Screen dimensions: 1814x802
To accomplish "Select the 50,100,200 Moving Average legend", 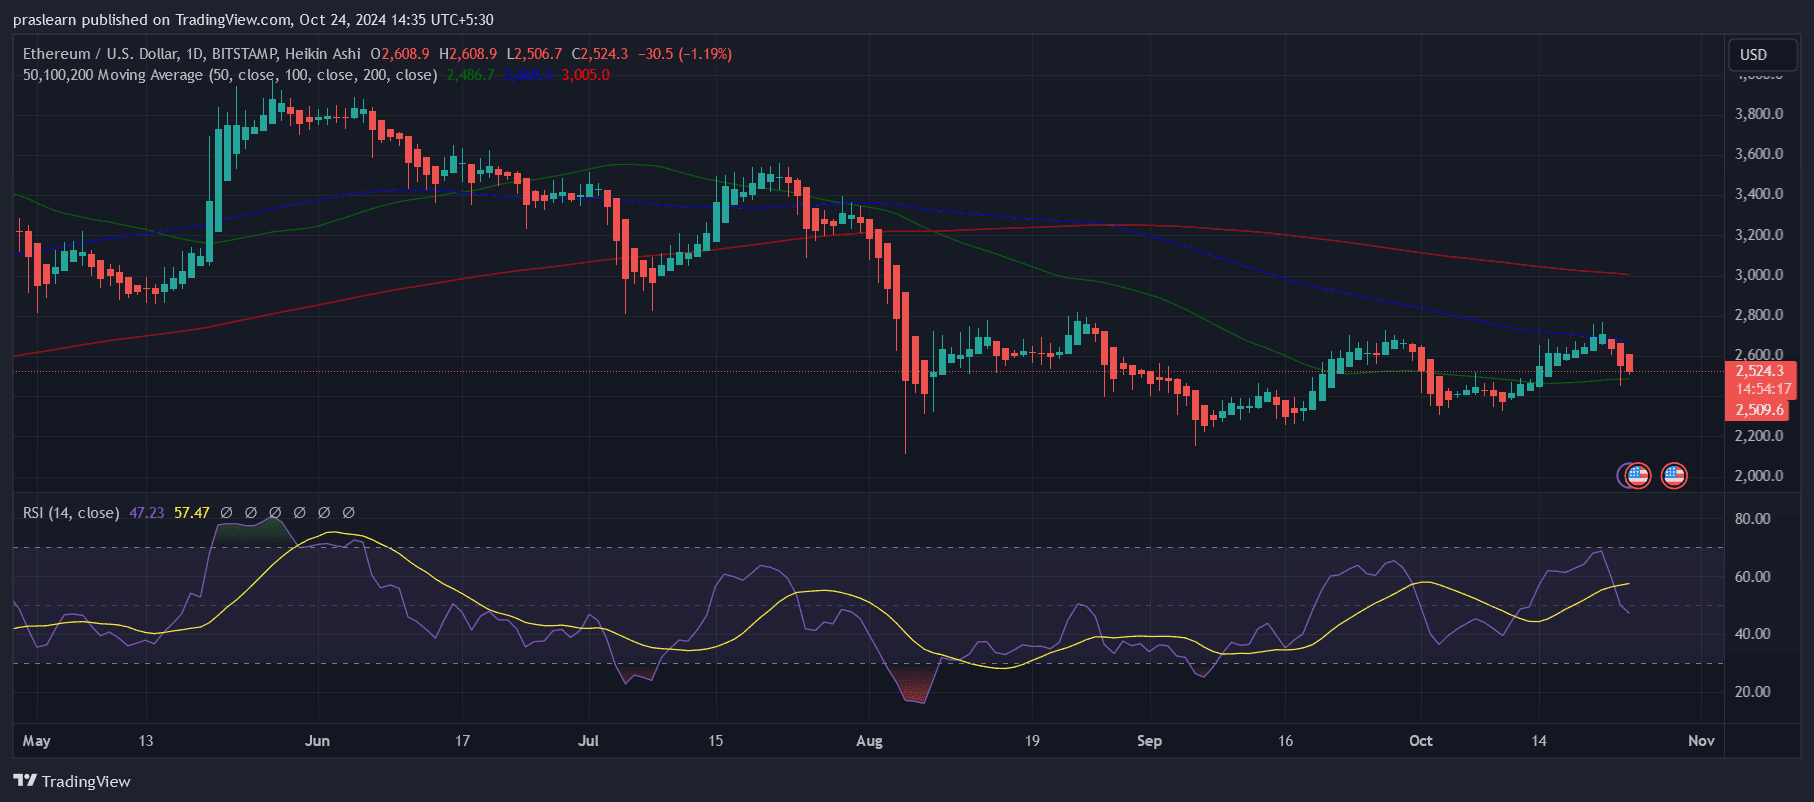I will point(230,75).
